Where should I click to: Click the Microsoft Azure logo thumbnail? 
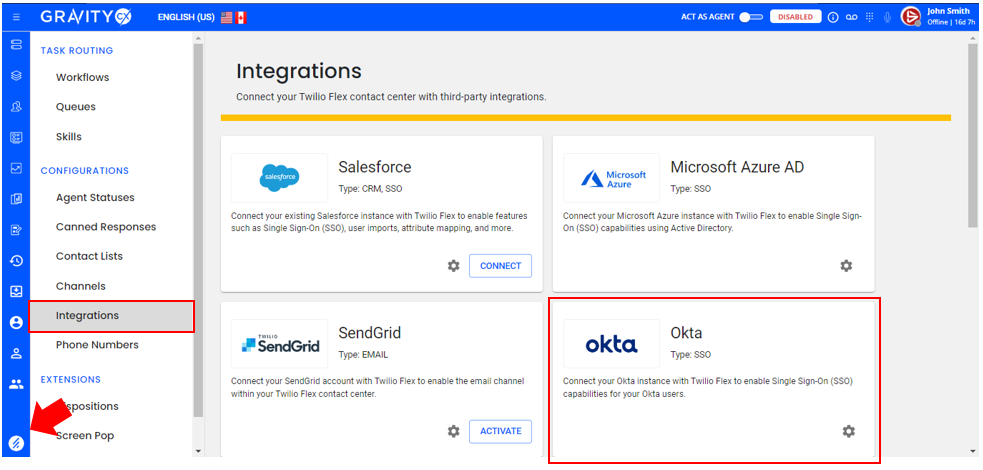(x=611, y=178)
